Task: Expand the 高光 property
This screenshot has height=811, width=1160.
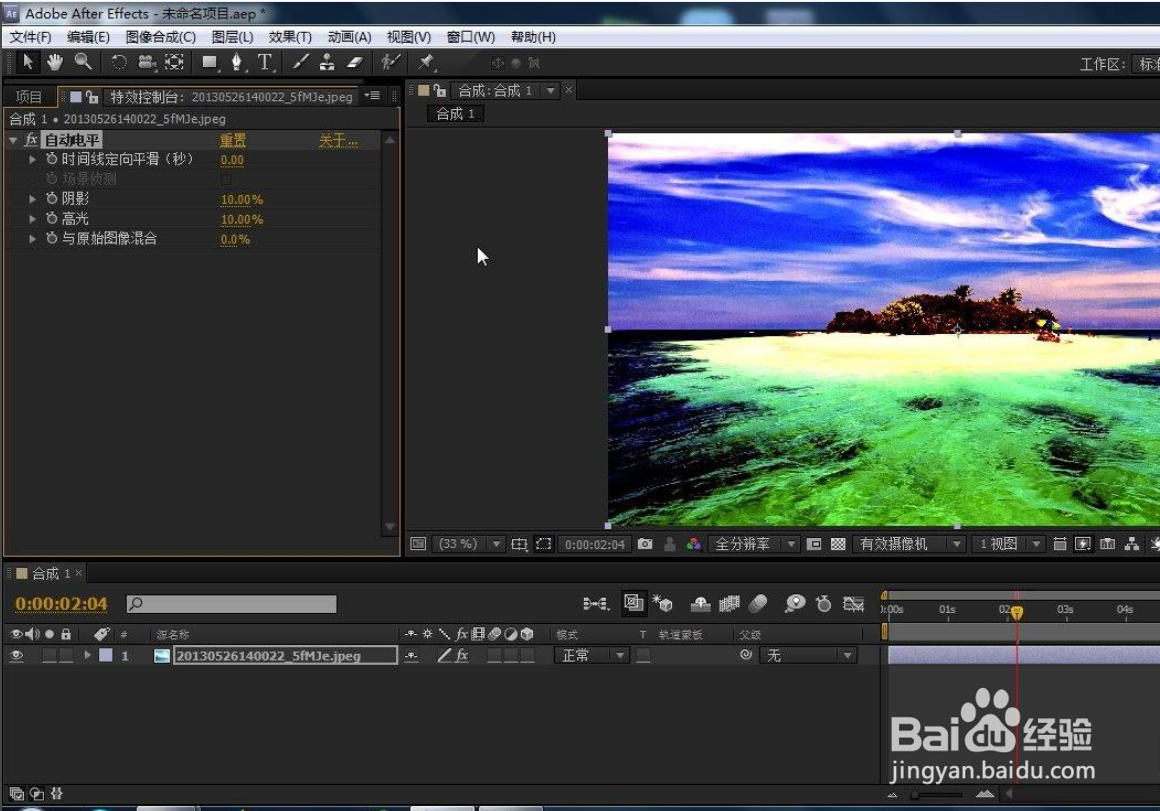Action: pyautogui.click(x=32, y=218)
